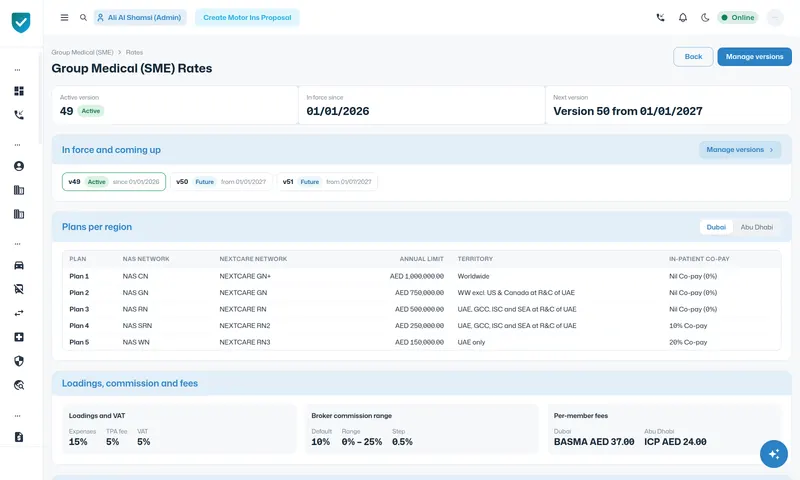Open the shield icon in sidebar
The width and height of the screenshot is (800, 480).
pyautogui.click(x=19, y=361)
